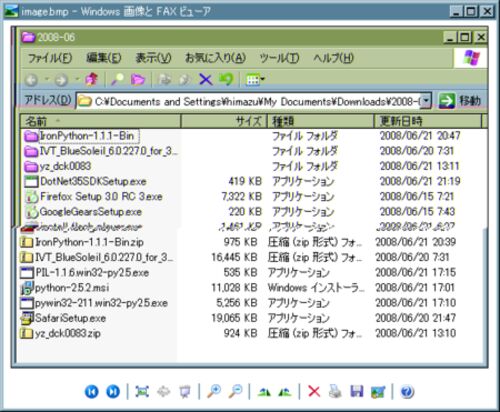Click the 2008-06 folder icon in explorer title bar
The width and height of the screenshot is (500, 412).
[x=29, y=37]
